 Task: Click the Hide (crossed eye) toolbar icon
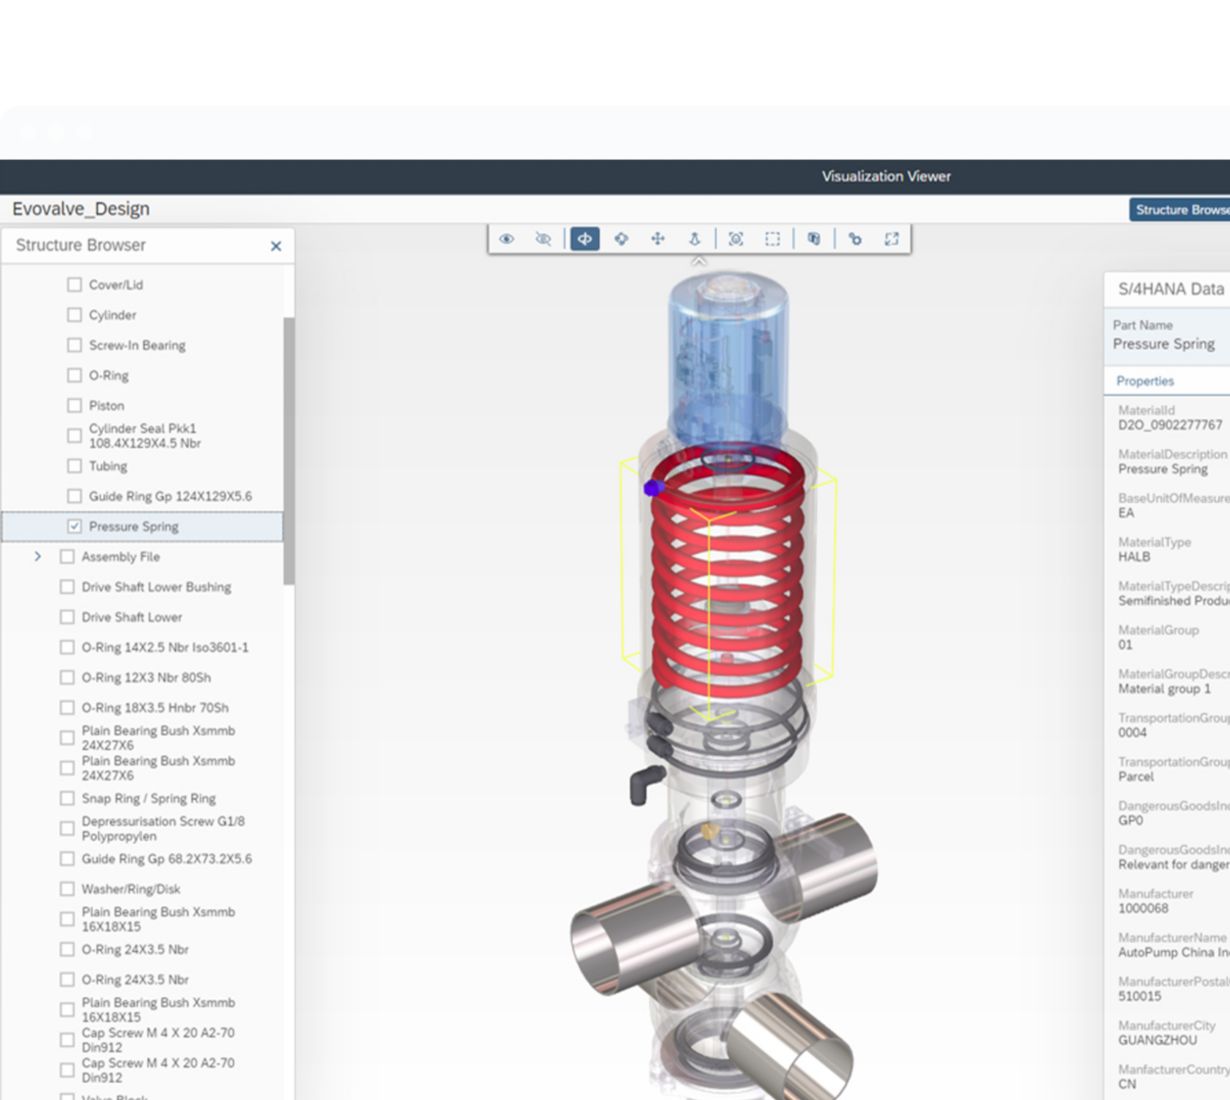coord(543,239)
